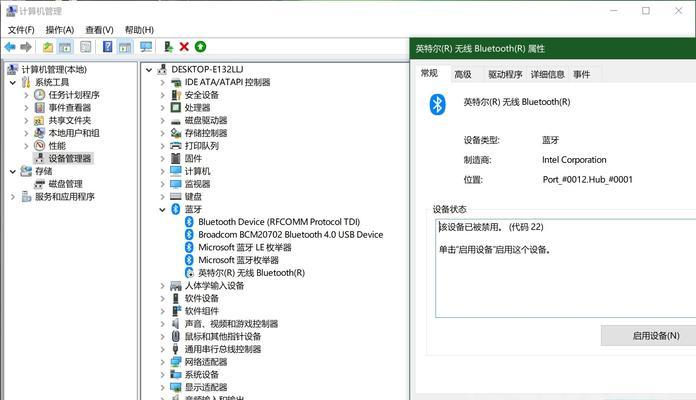Switch to the 驱动程序 tab
The image size is (696, 400).
pyautogui.click(x=505, y=74)
